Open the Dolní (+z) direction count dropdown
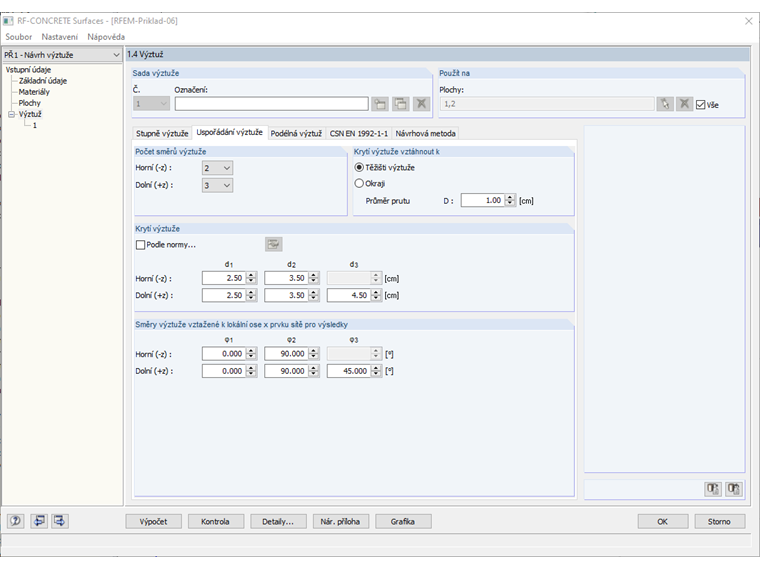 [217, 185]
